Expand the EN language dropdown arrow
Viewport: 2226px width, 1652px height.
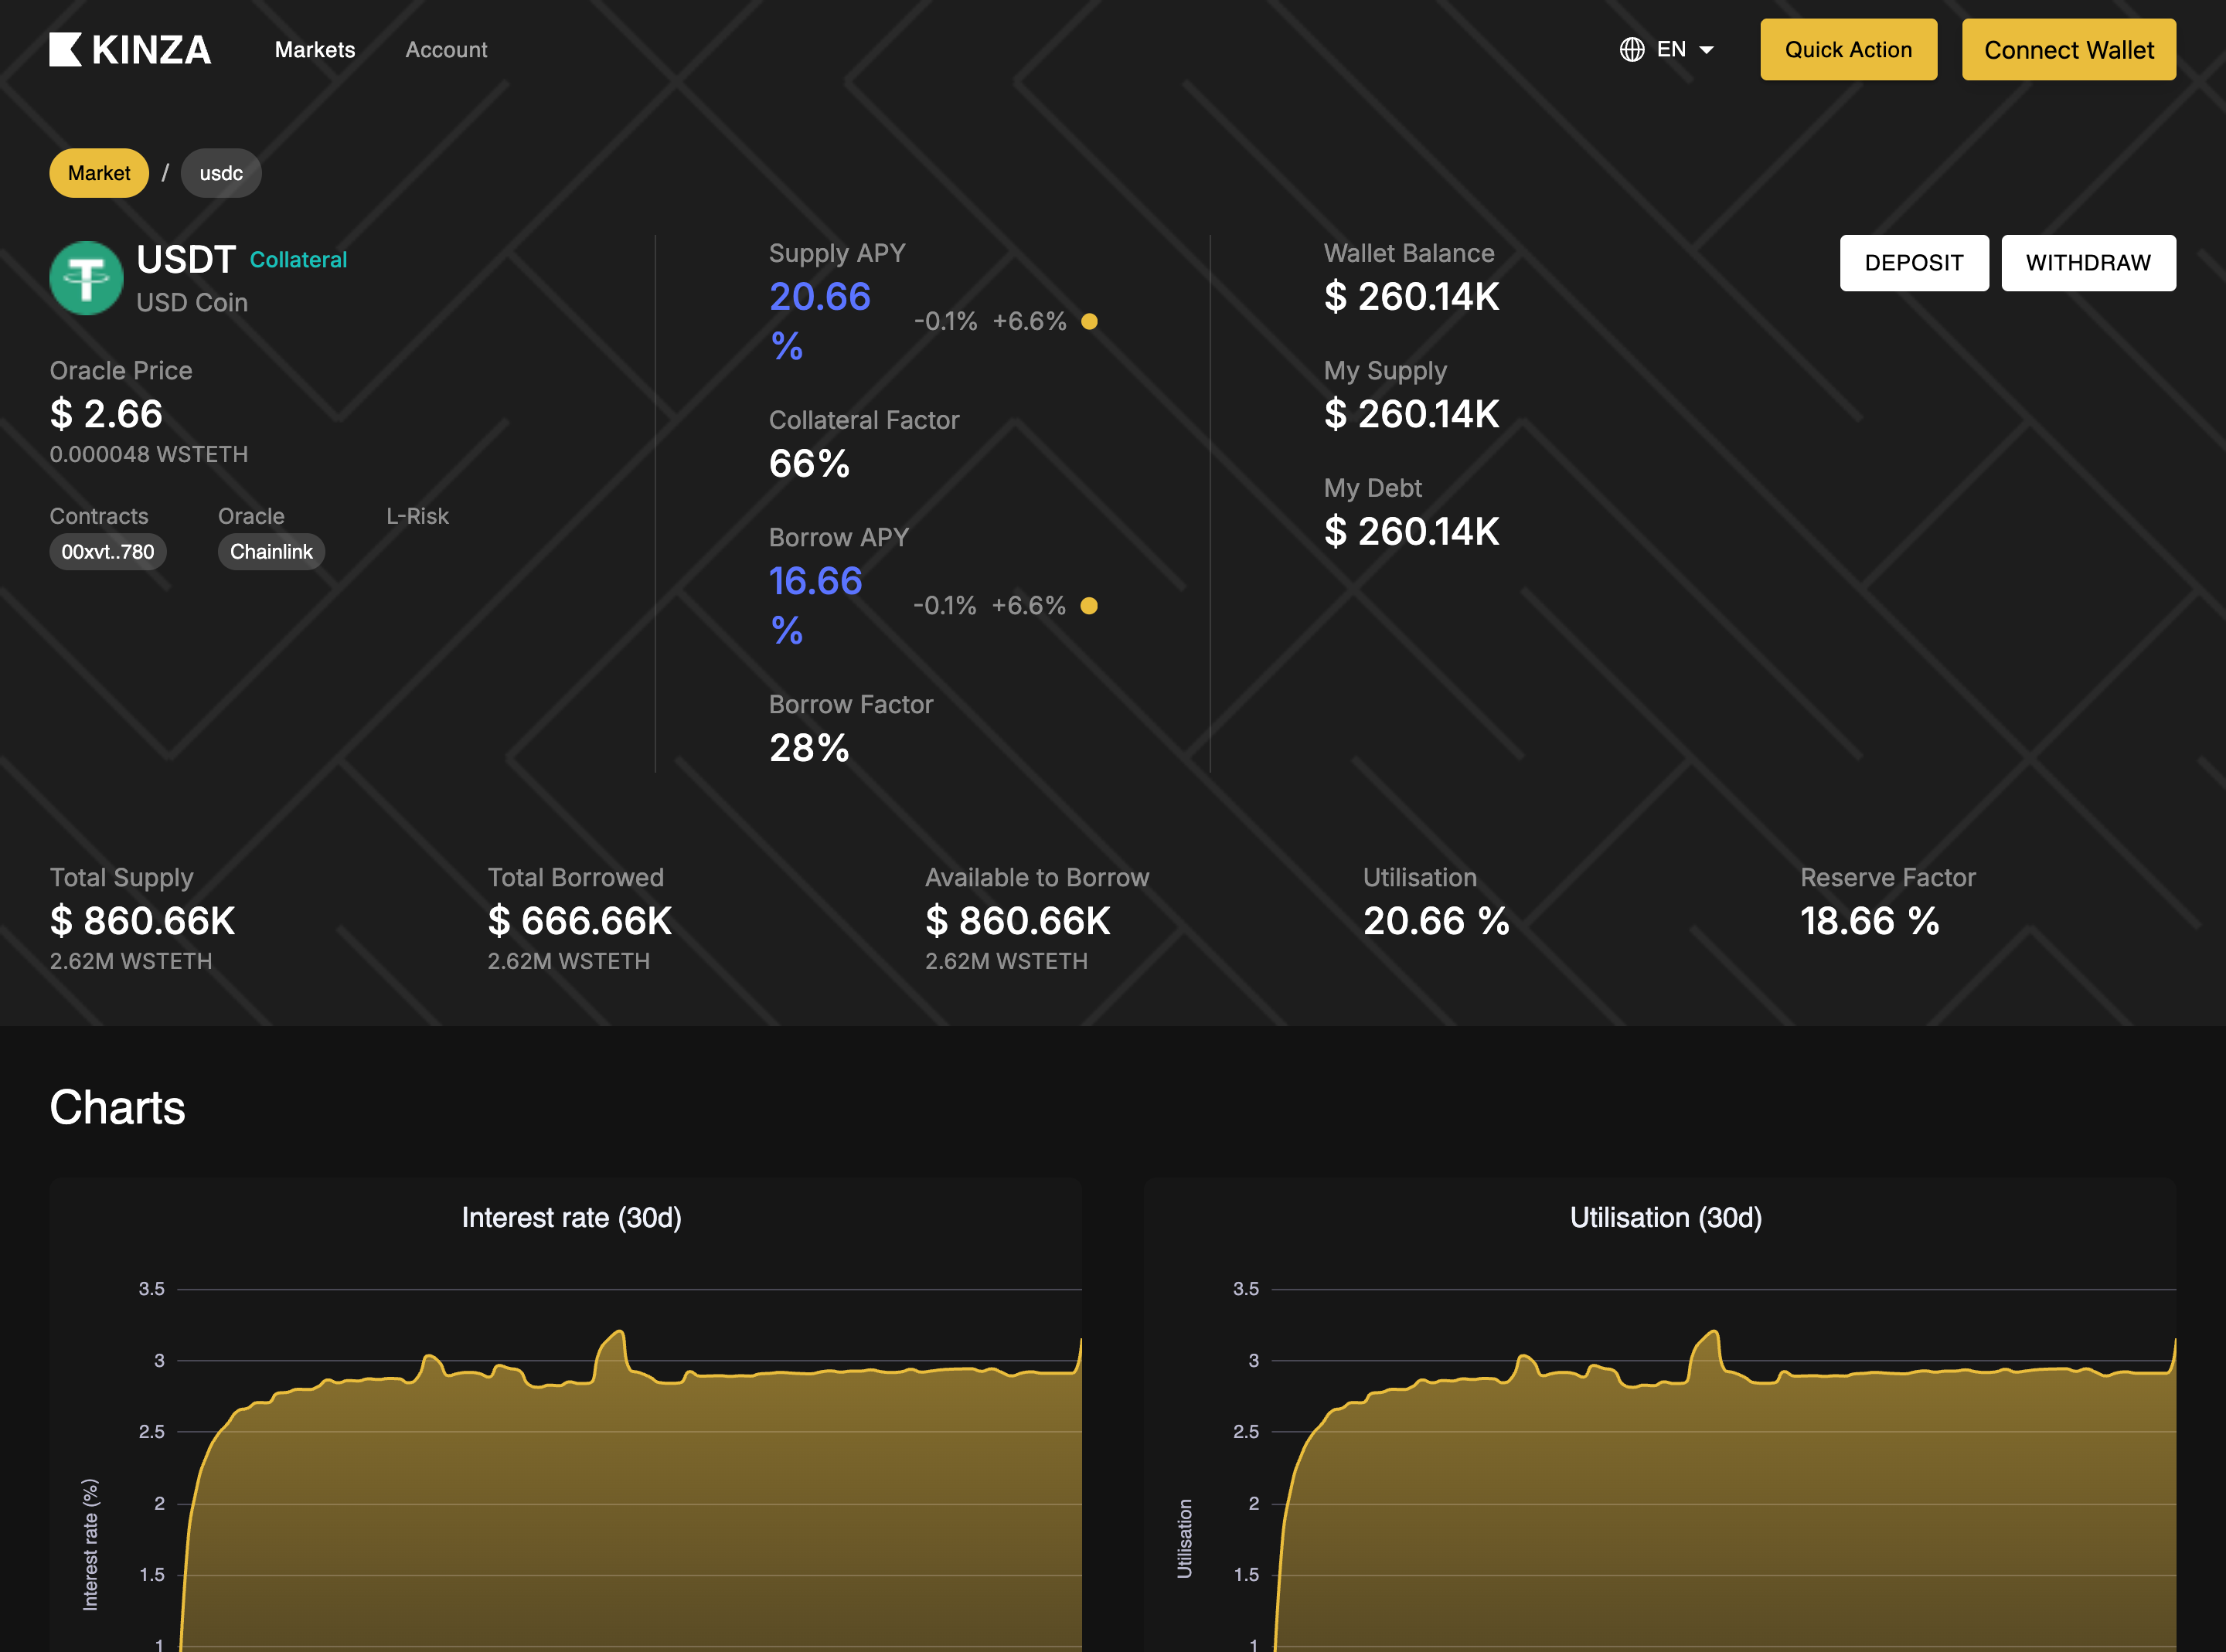pos(1707,50)
